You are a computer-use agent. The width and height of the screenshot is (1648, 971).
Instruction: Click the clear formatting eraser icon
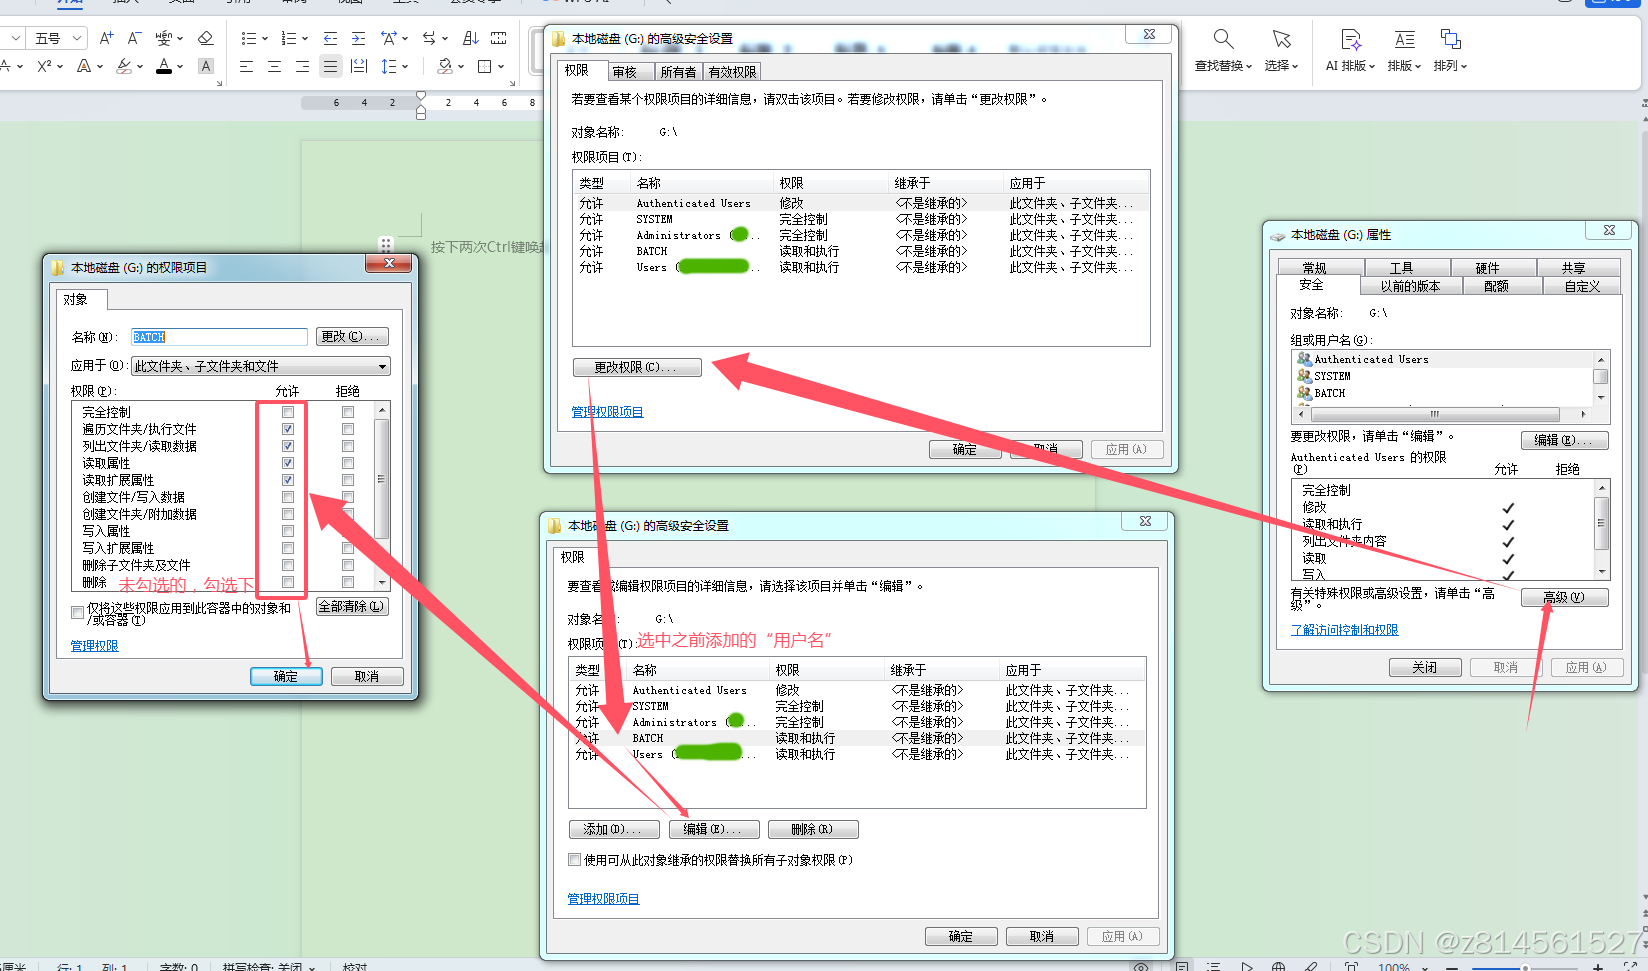click(x=205, y=38)
